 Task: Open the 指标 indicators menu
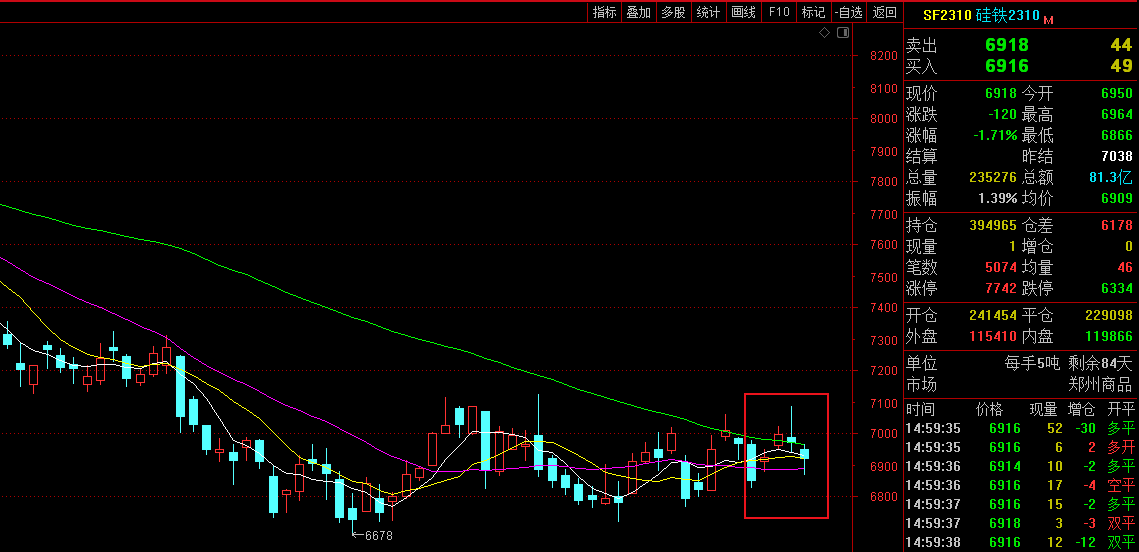coord(604,12)
